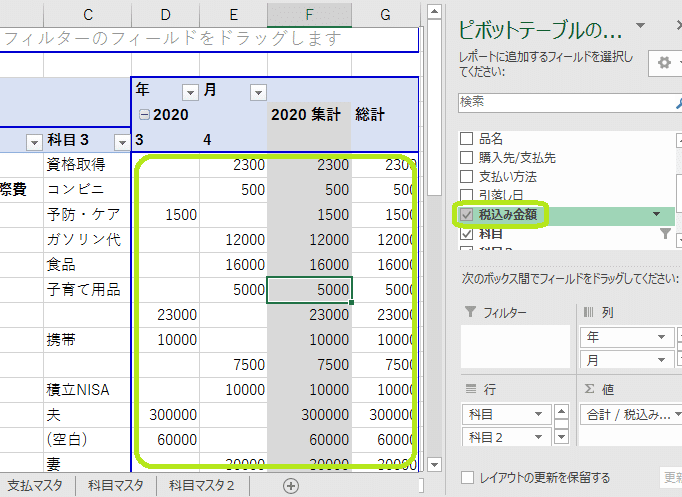
Task: Click the vertical worksheet scrollbar thumb
Action: coord(434,107)
